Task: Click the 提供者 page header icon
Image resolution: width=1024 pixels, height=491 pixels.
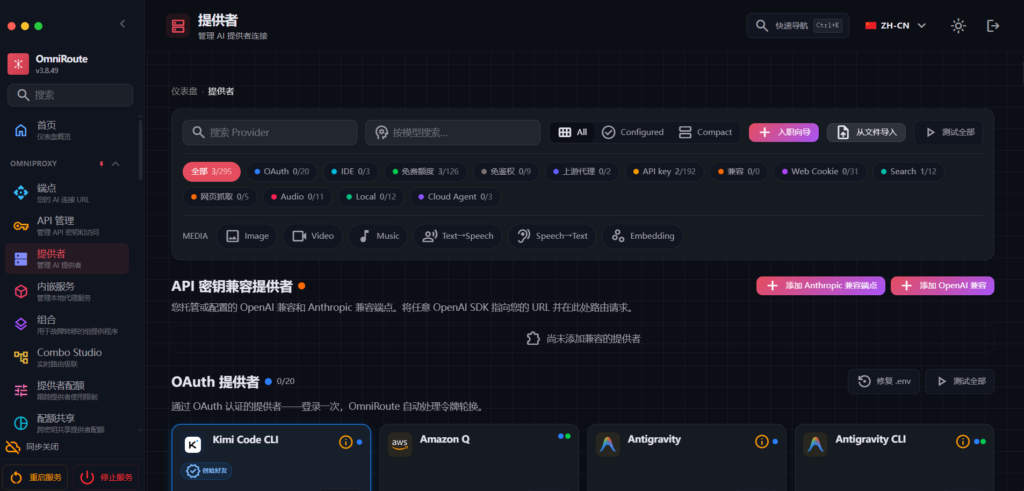Action: tap(178, 25)
